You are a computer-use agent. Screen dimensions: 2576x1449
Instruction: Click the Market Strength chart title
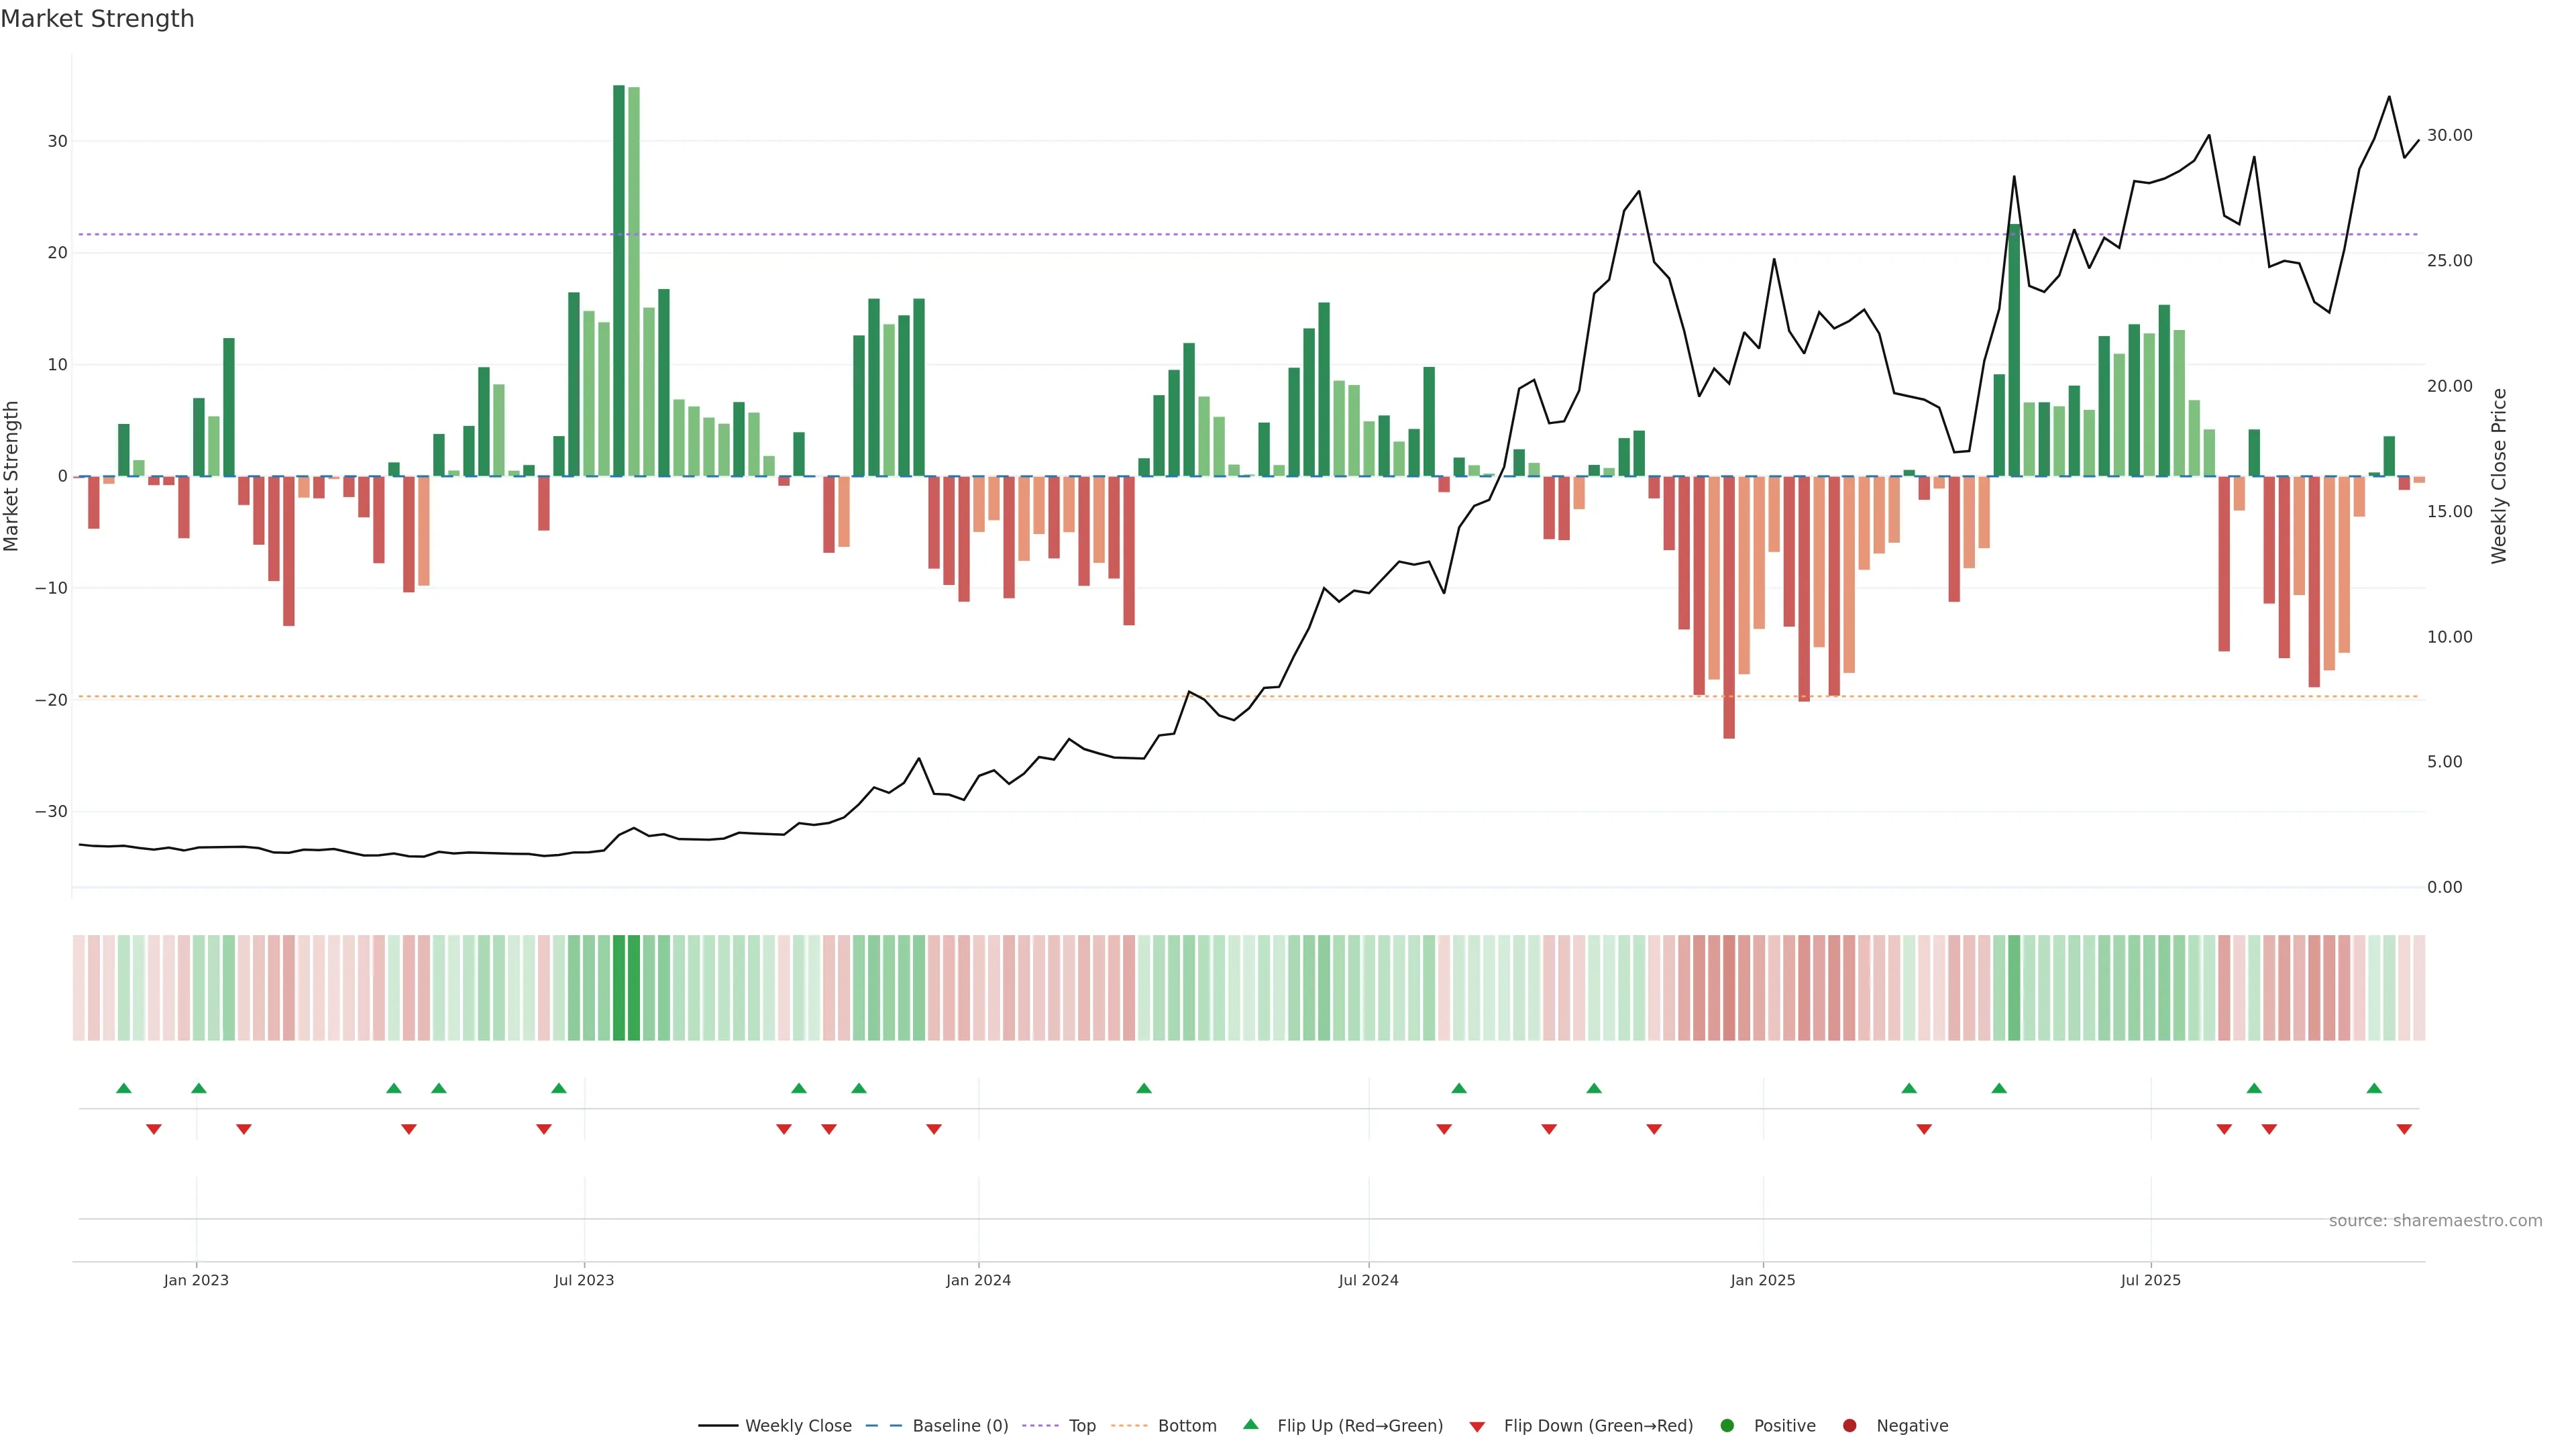[97, 19]
